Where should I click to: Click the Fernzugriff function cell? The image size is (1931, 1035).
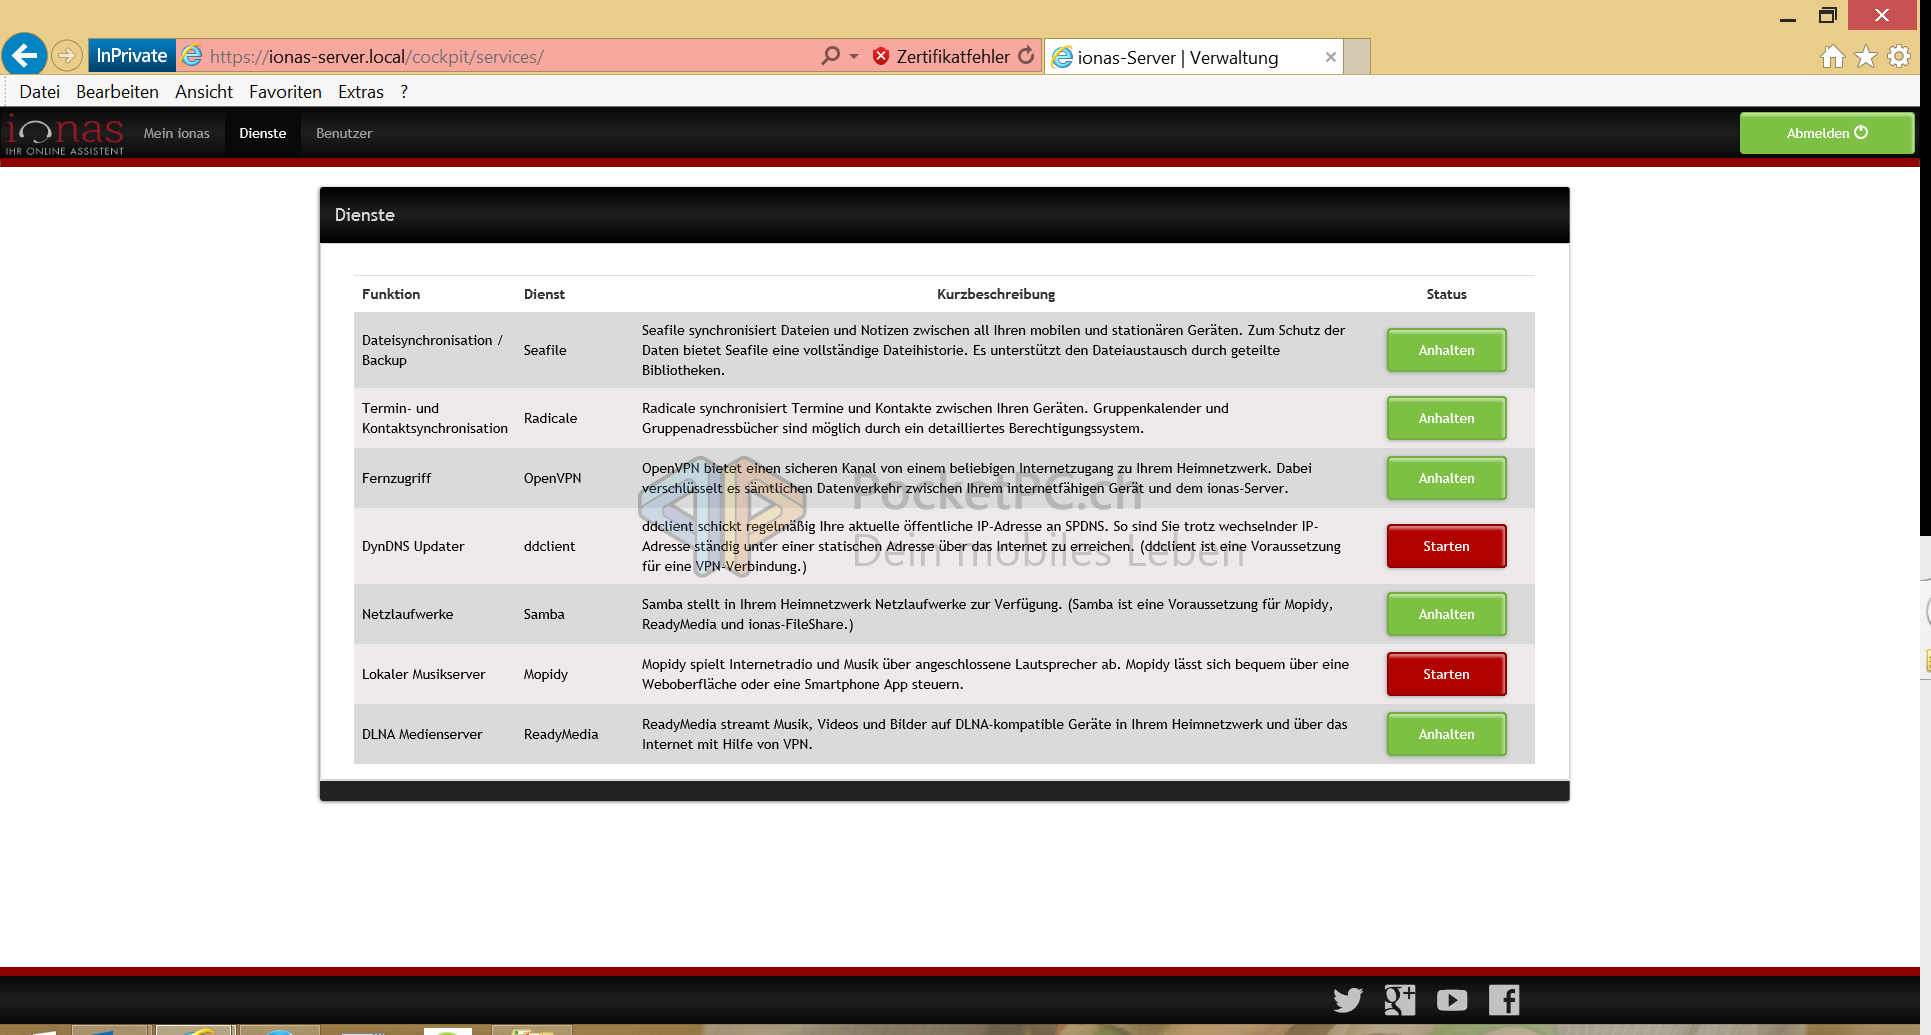396,478
